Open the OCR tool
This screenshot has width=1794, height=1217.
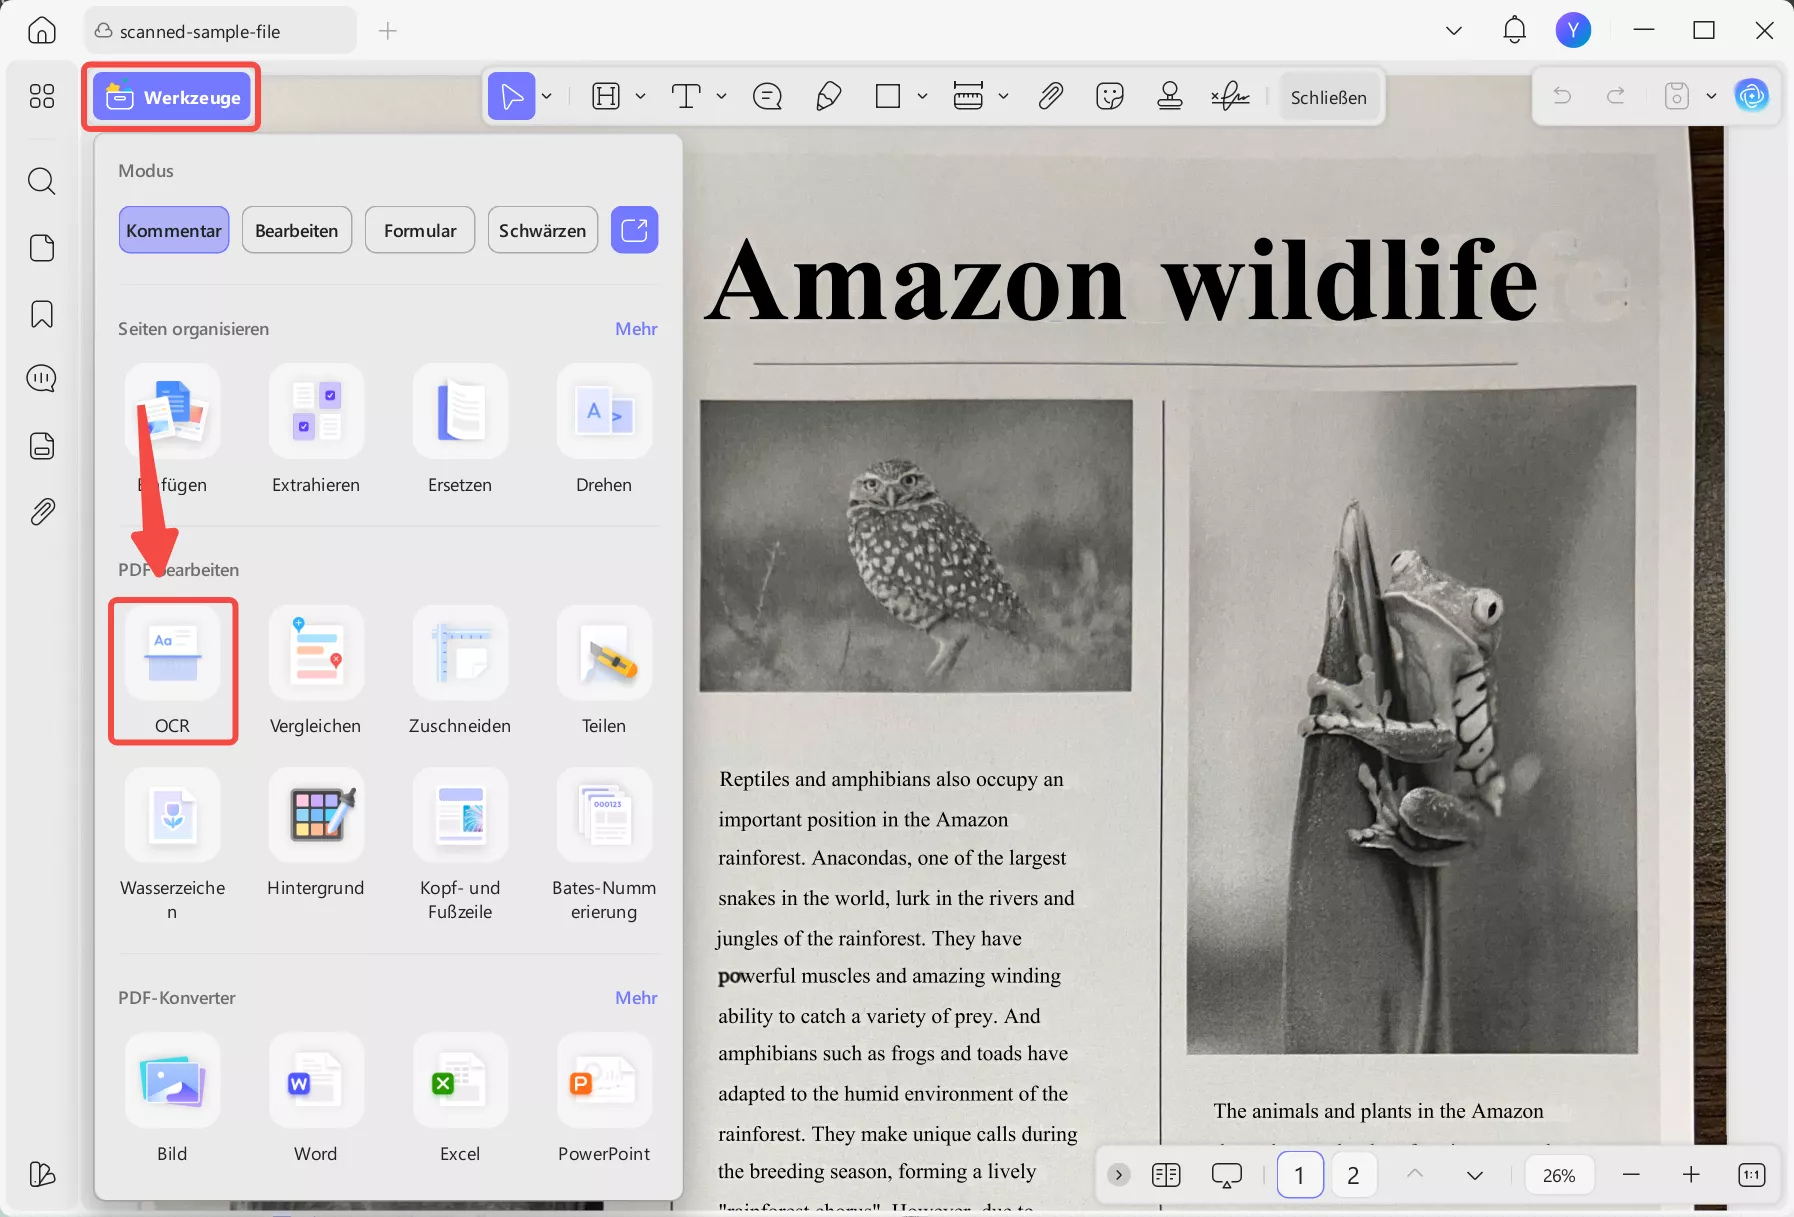[172, 672]
